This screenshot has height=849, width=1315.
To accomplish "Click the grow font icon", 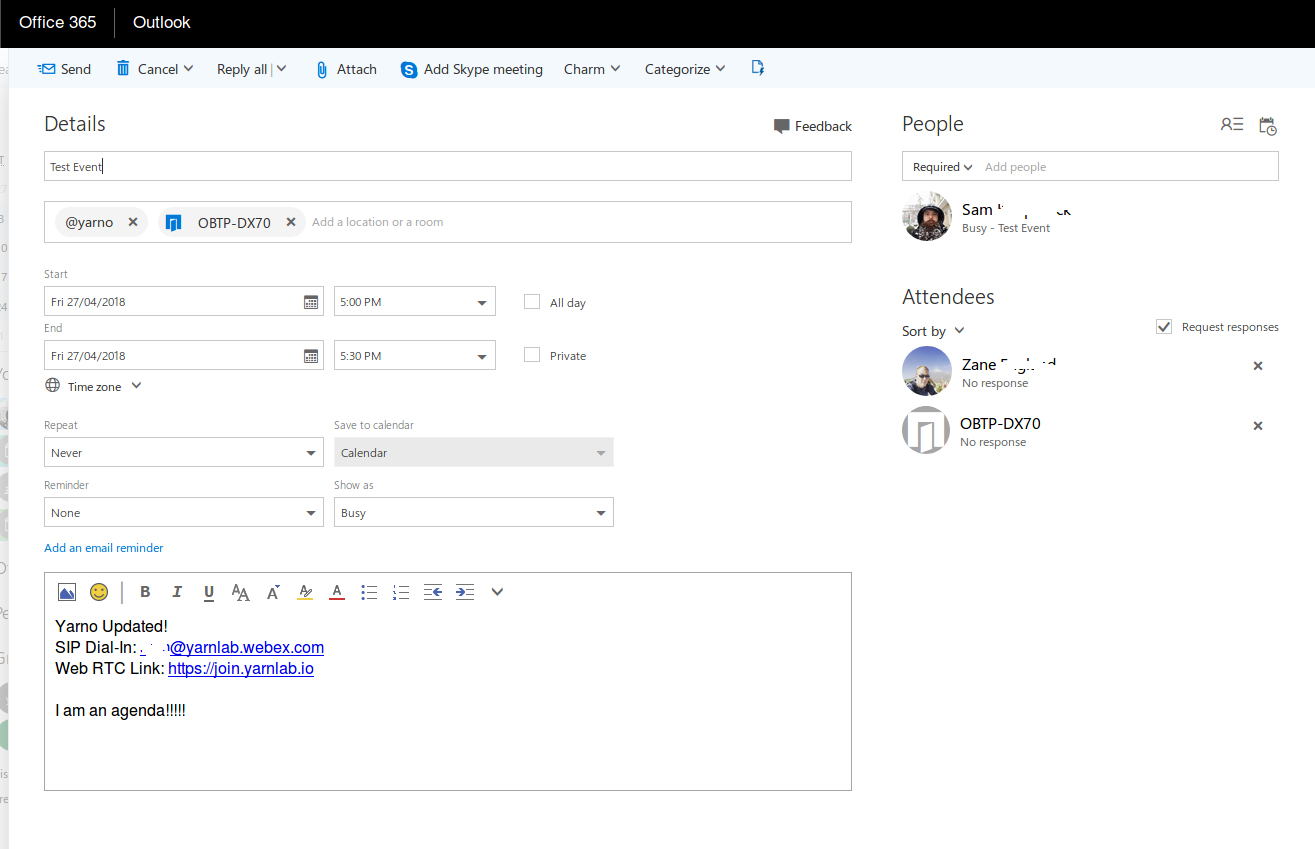I will click(273, 592).
